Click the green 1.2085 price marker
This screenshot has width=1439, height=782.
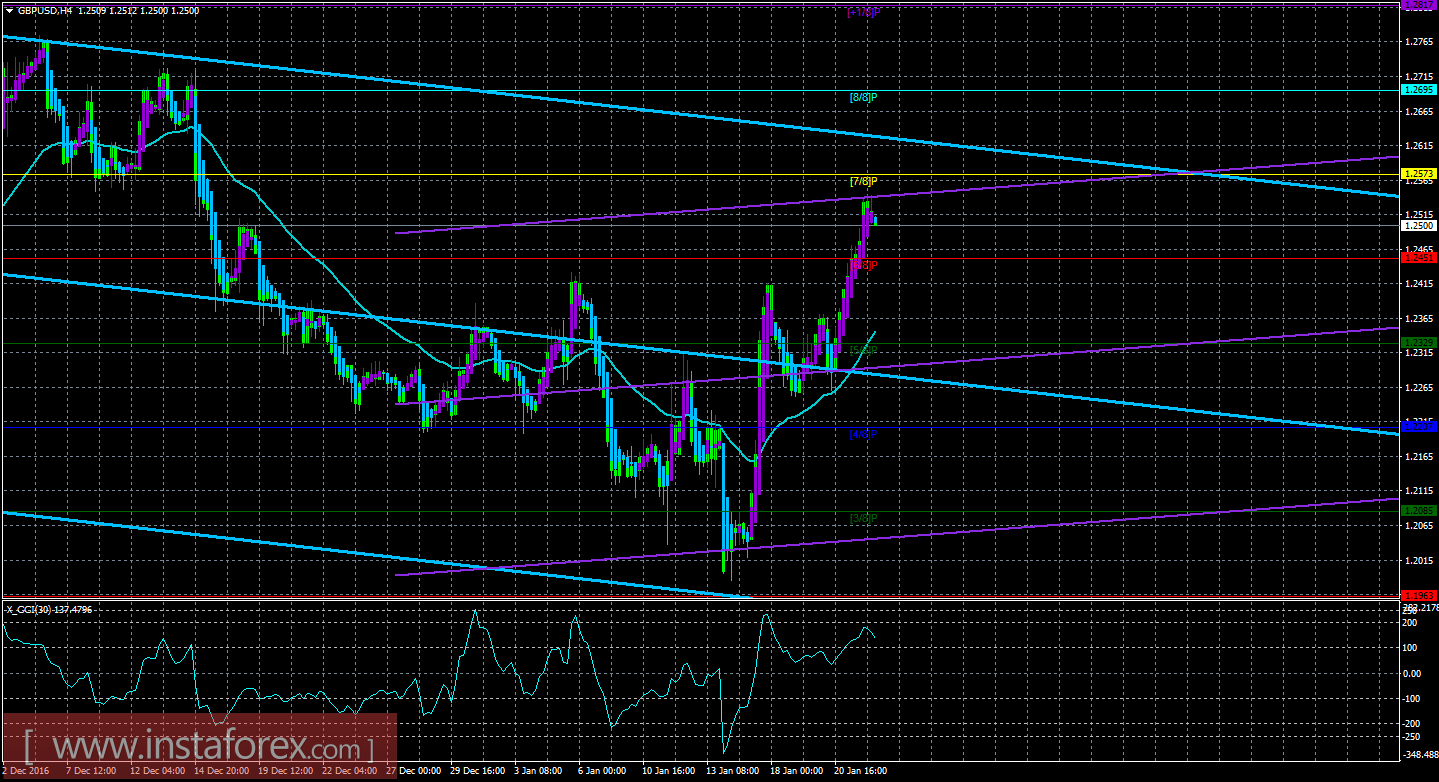(x=1421, y=510)
